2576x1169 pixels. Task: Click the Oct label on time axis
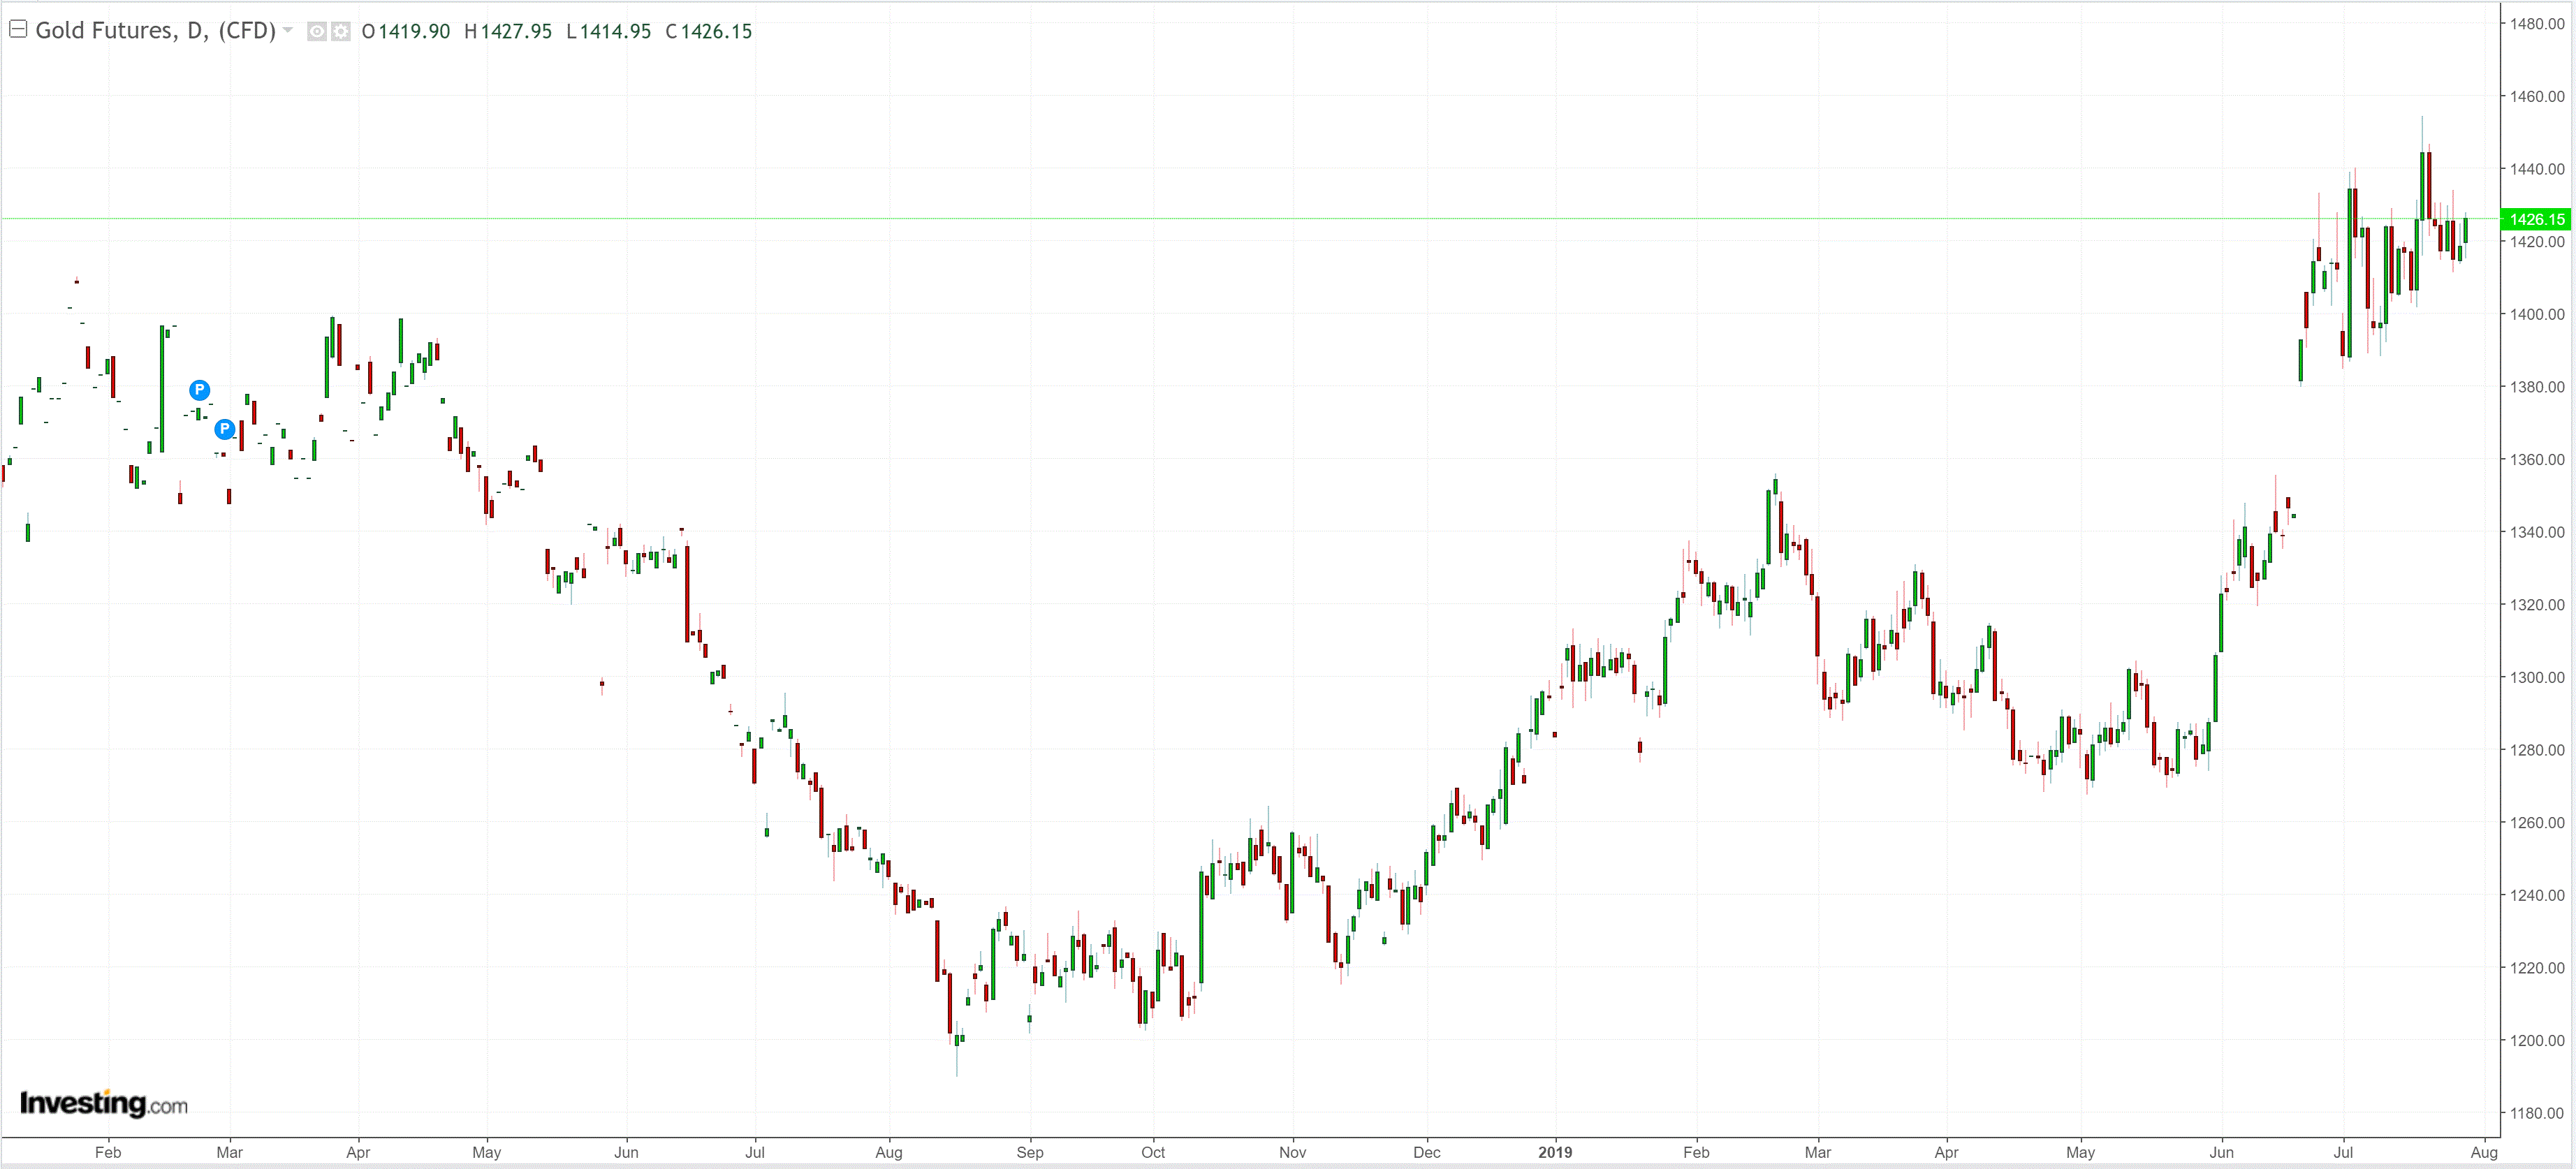pos(1153,1152)
